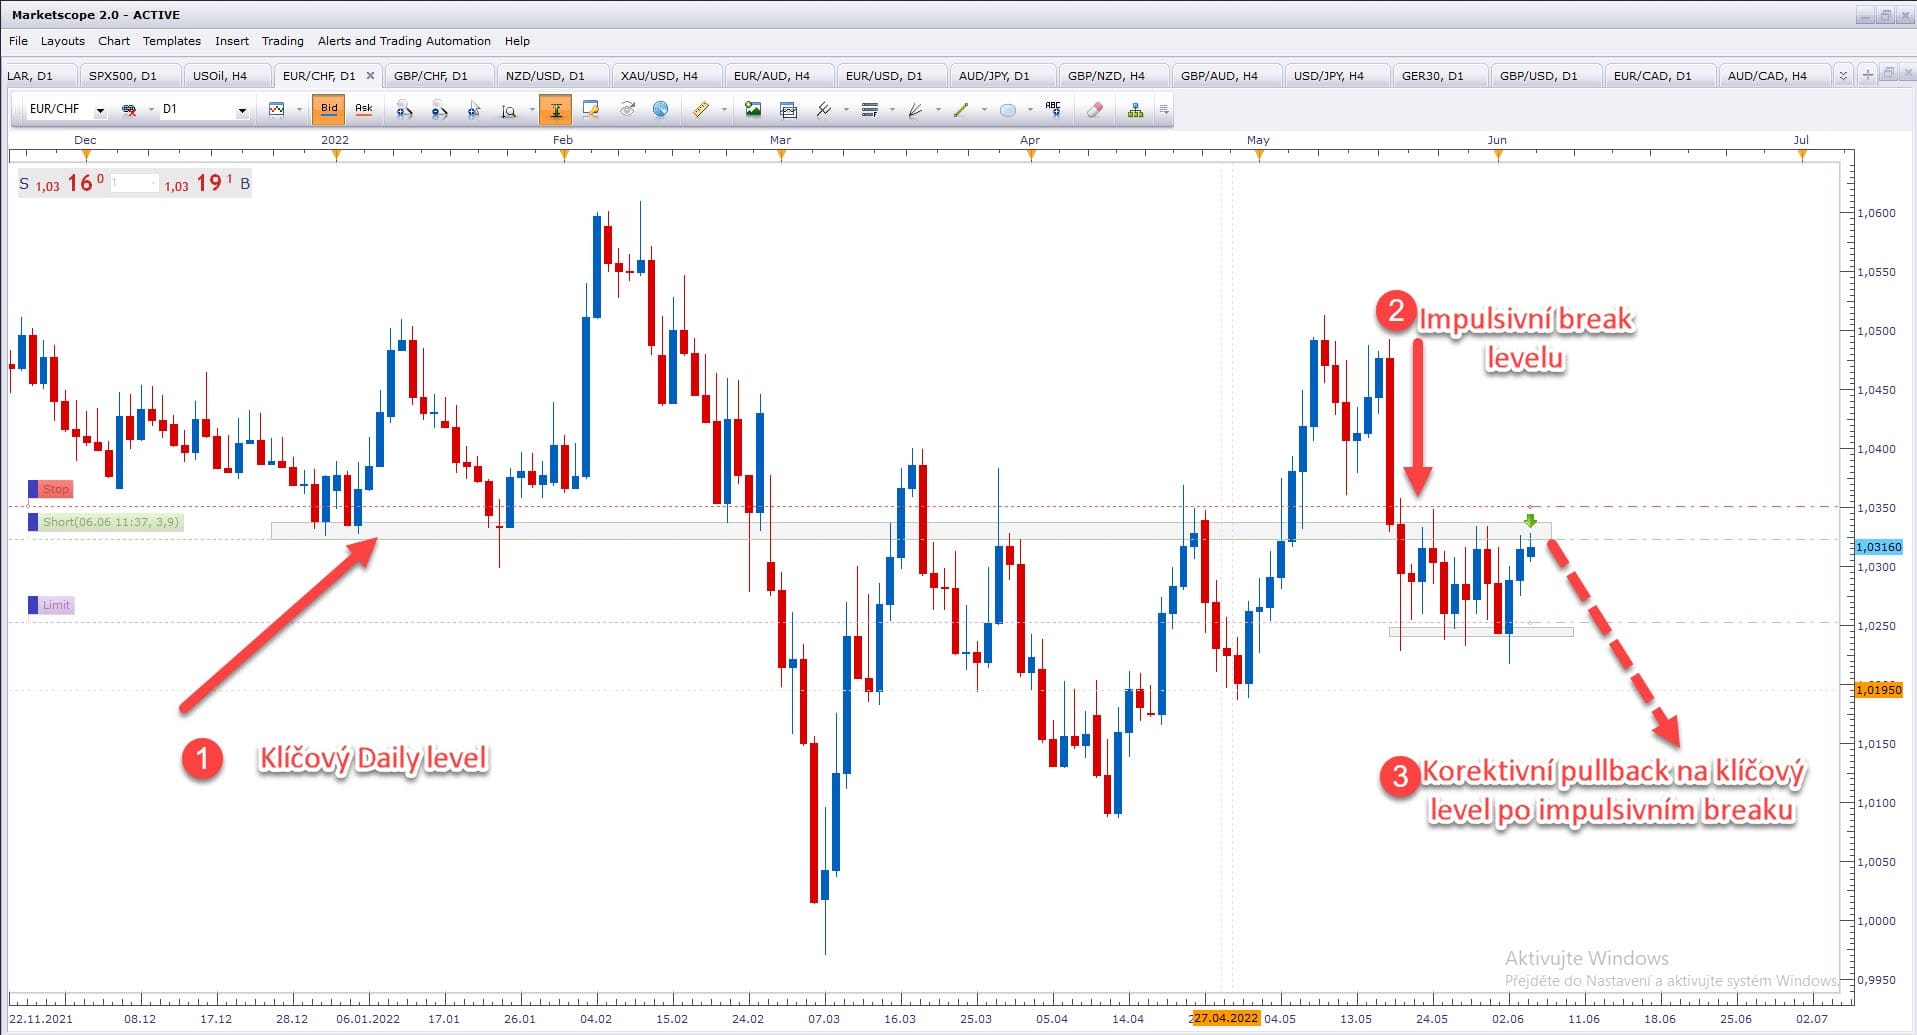Click the green hierarchy tree icon
The height and width of the screenshot is (1035, 1917).
(1135, 110)
